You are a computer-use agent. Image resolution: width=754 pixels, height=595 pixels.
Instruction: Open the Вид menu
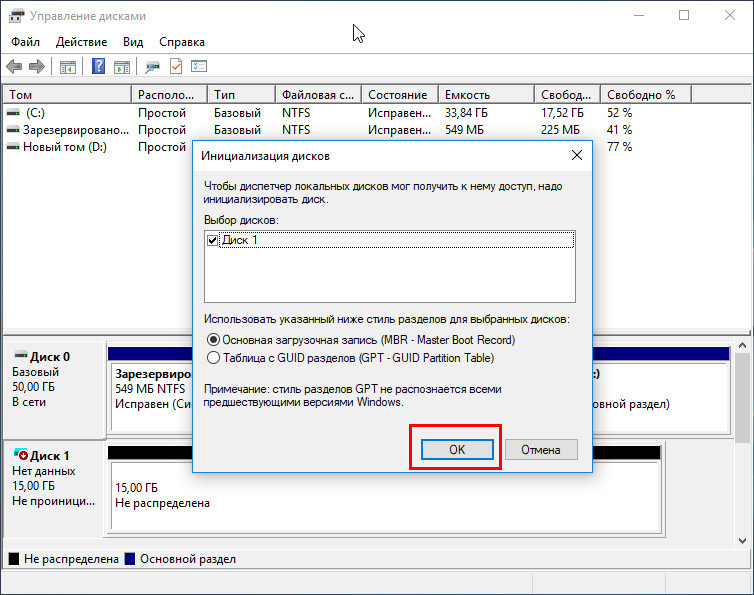point(133,42)
